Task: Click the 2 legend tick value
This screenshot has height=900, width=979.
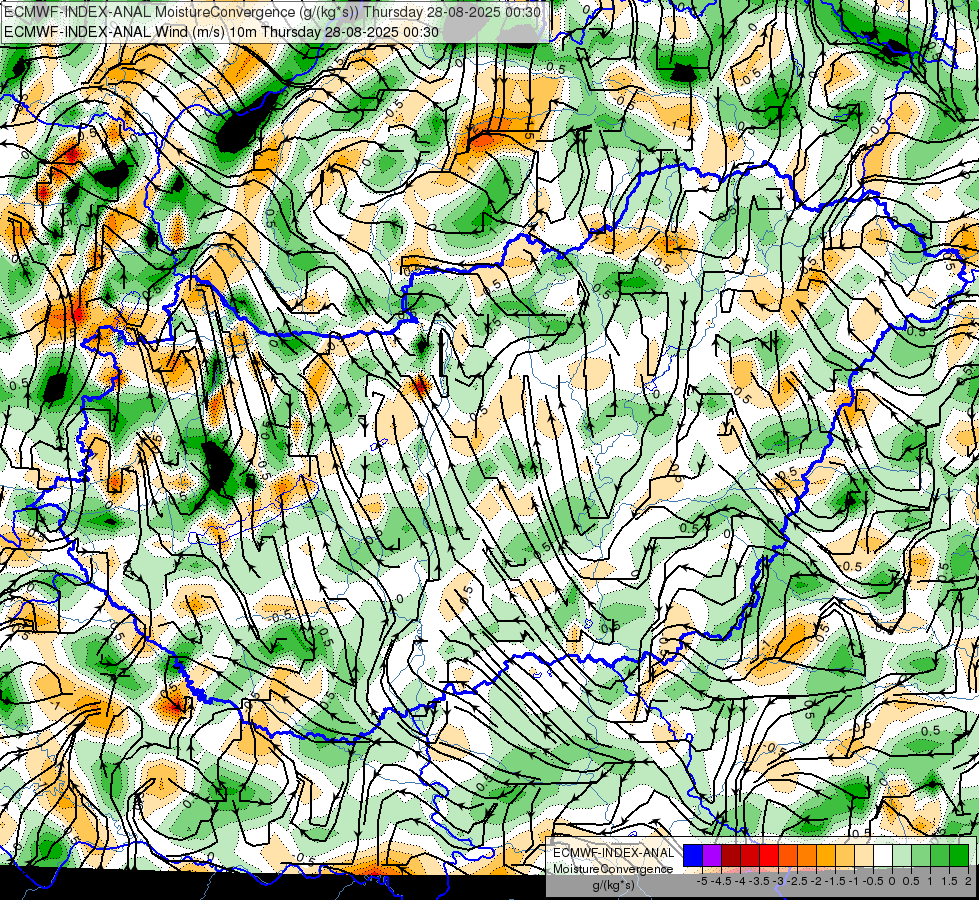Action: click(968, 881)
